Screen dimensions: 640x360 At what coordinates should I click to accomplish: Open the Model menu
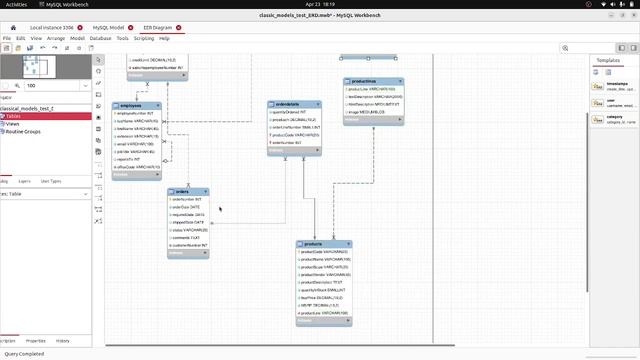click(x=77, y=38)
